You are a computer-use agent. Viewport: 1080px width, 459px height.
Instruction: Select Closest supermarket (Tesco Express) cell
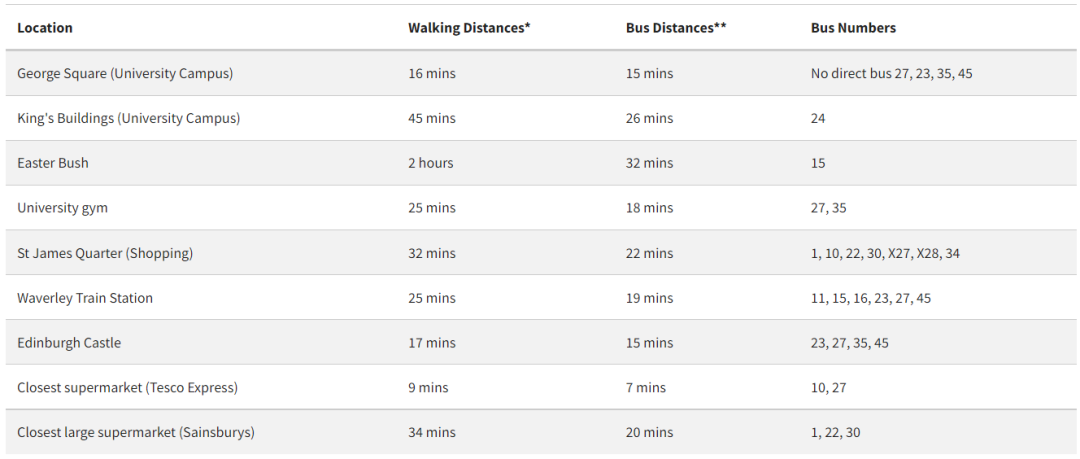(x=127, y=387)
